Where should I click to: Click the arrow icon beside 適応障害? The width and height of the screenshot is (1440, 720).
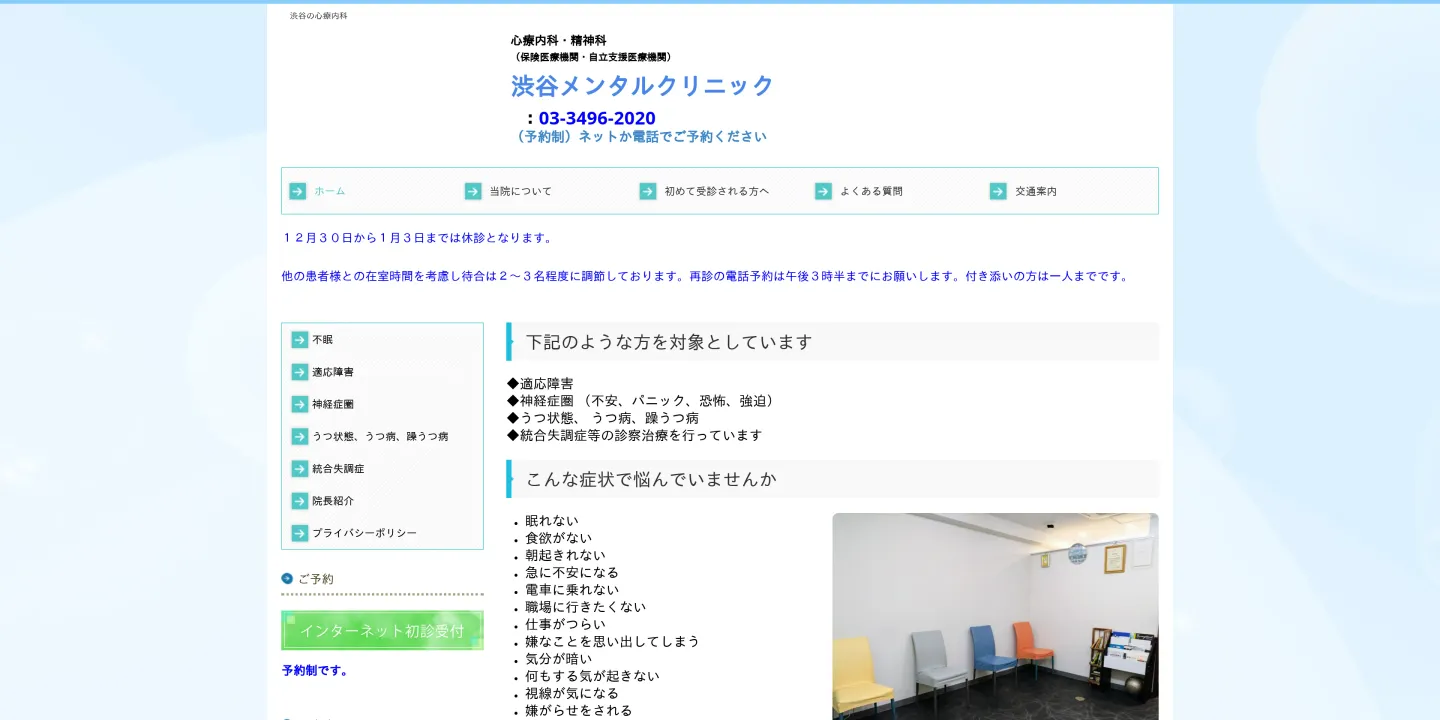(300, 371)
